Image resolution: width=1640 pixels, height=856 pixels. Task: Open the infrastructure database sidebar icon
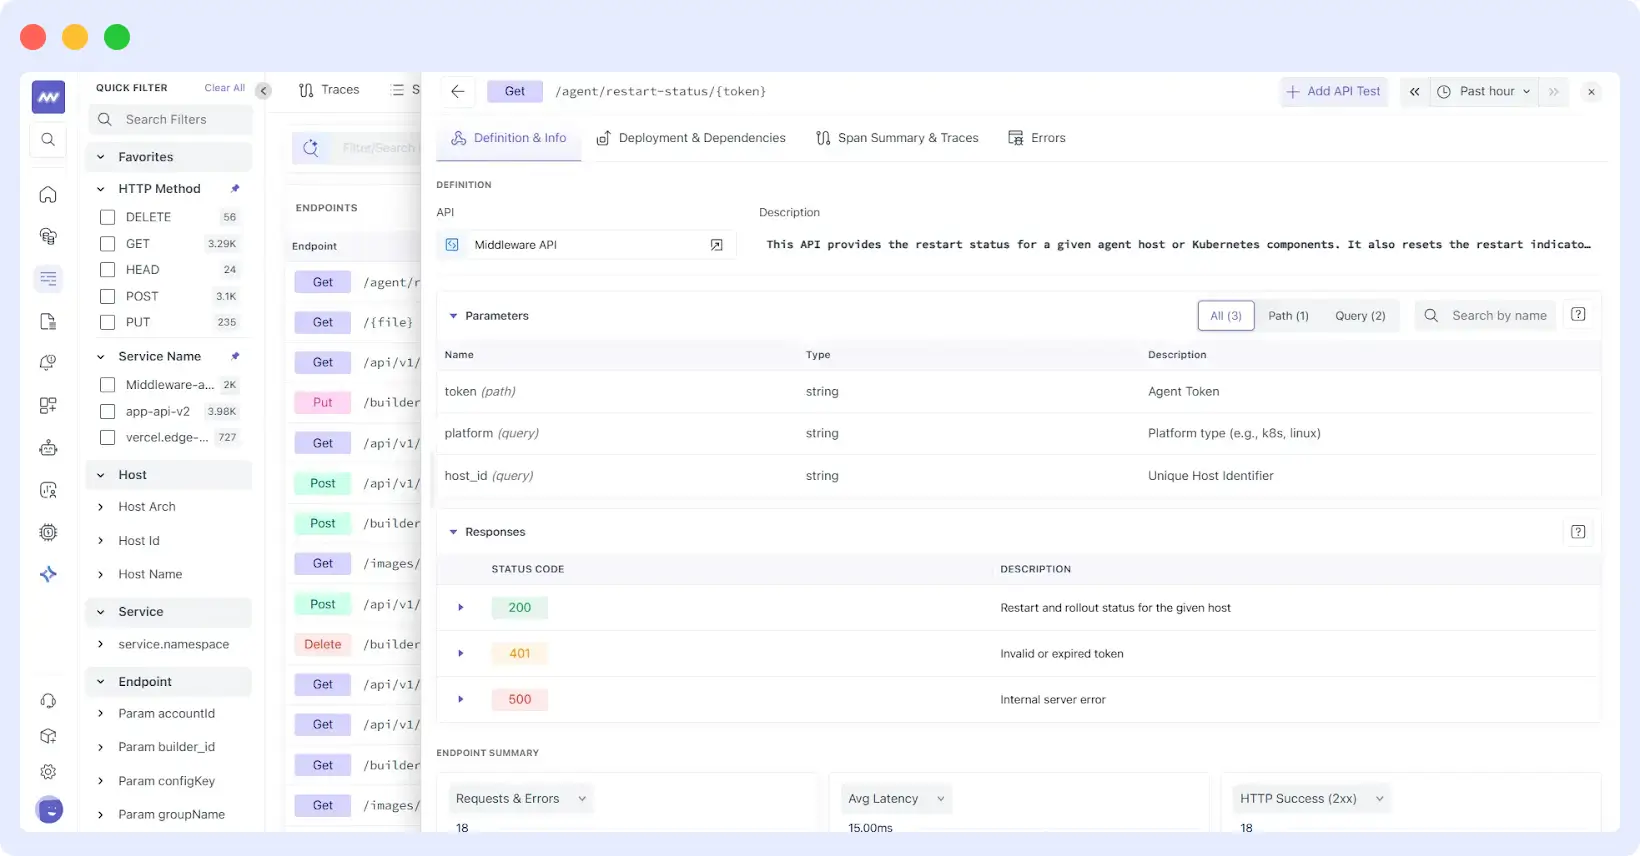pyautogui.click(x=48, y=237)
